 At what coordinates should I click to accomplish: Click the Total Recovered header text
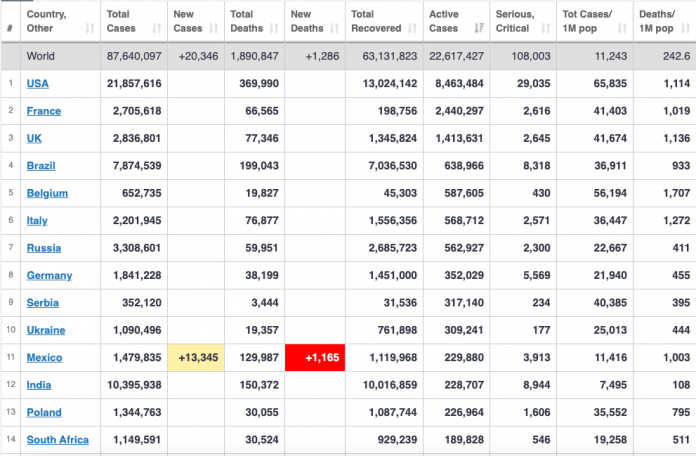coord(376,21)
